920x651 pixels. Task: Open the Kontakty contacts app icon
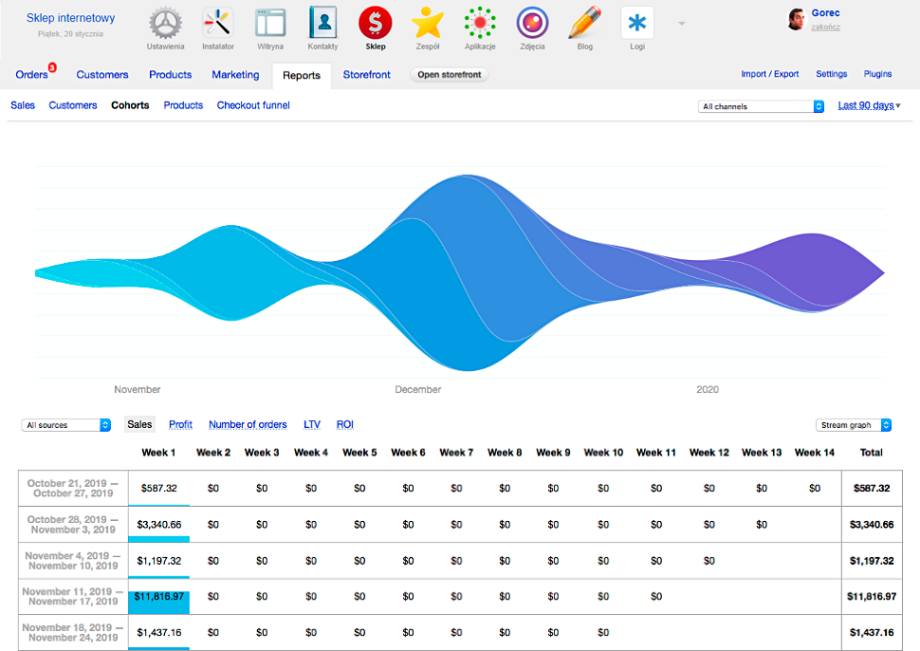[x=323, y=23]
